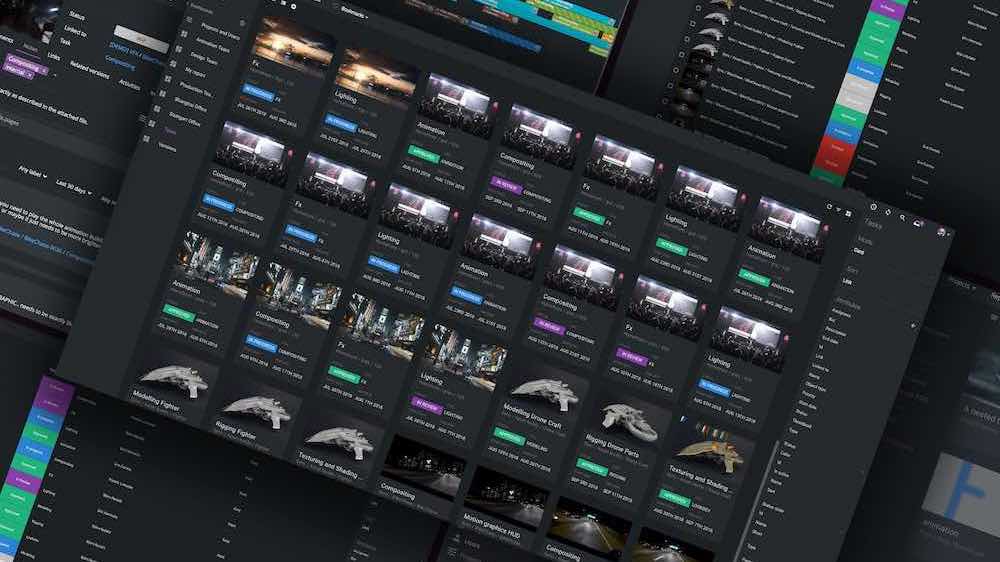
Task: Select Shanghai Office in sidebar list
Action: 191,104
